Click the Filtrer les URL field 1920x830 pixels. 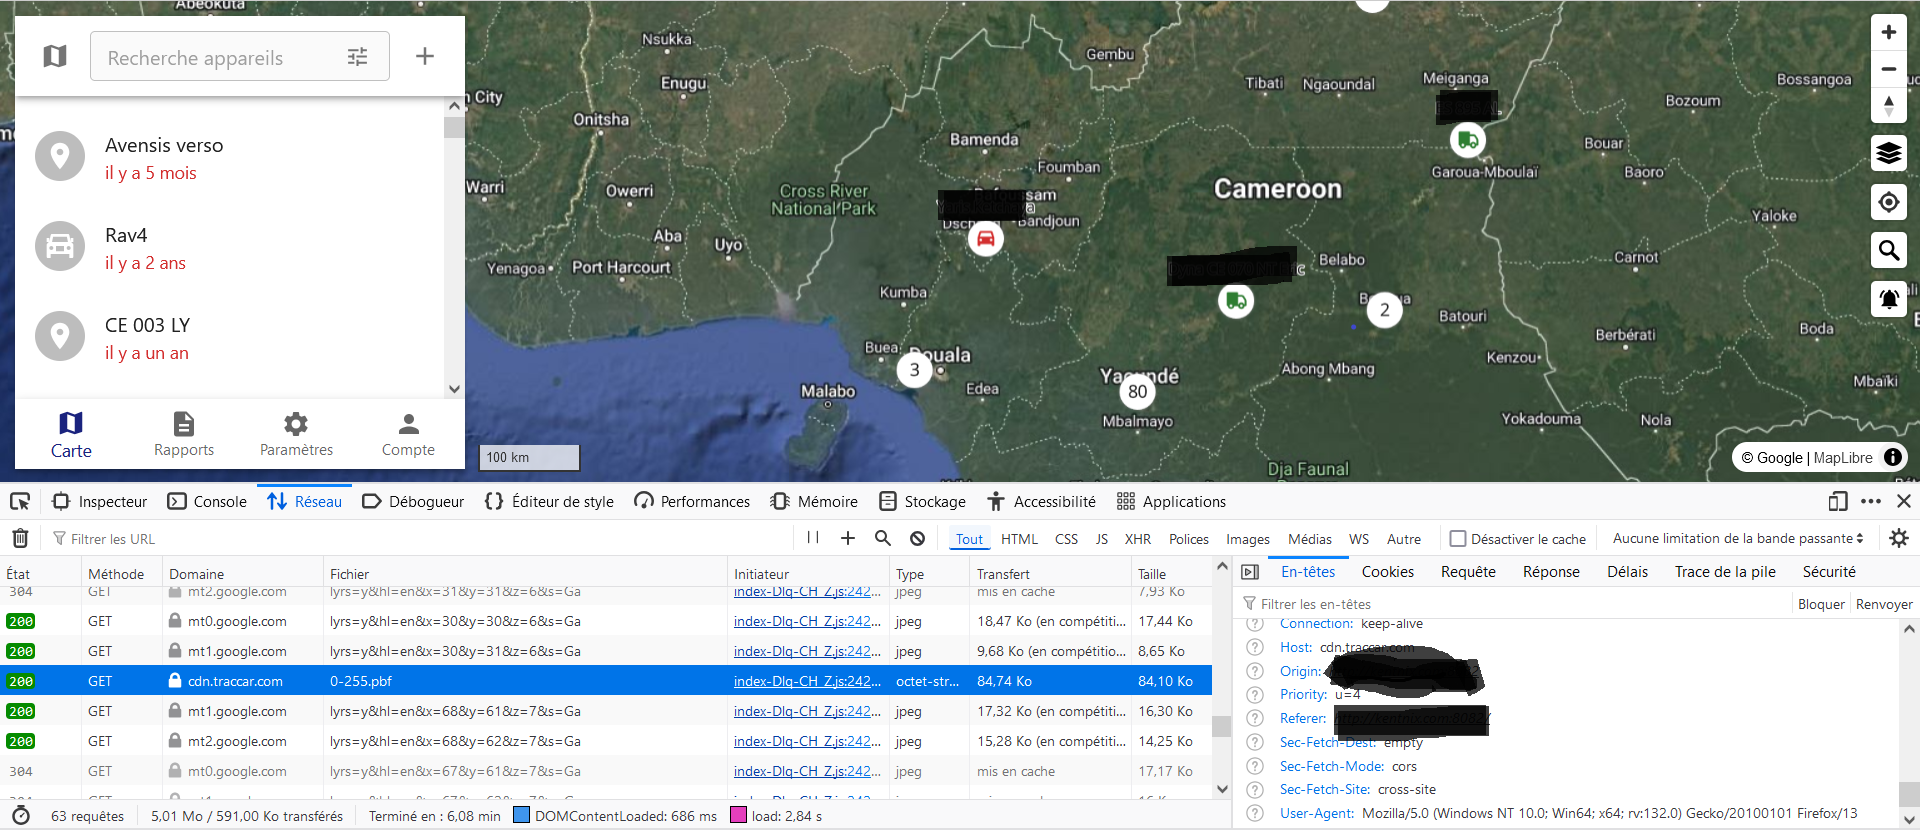[420, 538]
